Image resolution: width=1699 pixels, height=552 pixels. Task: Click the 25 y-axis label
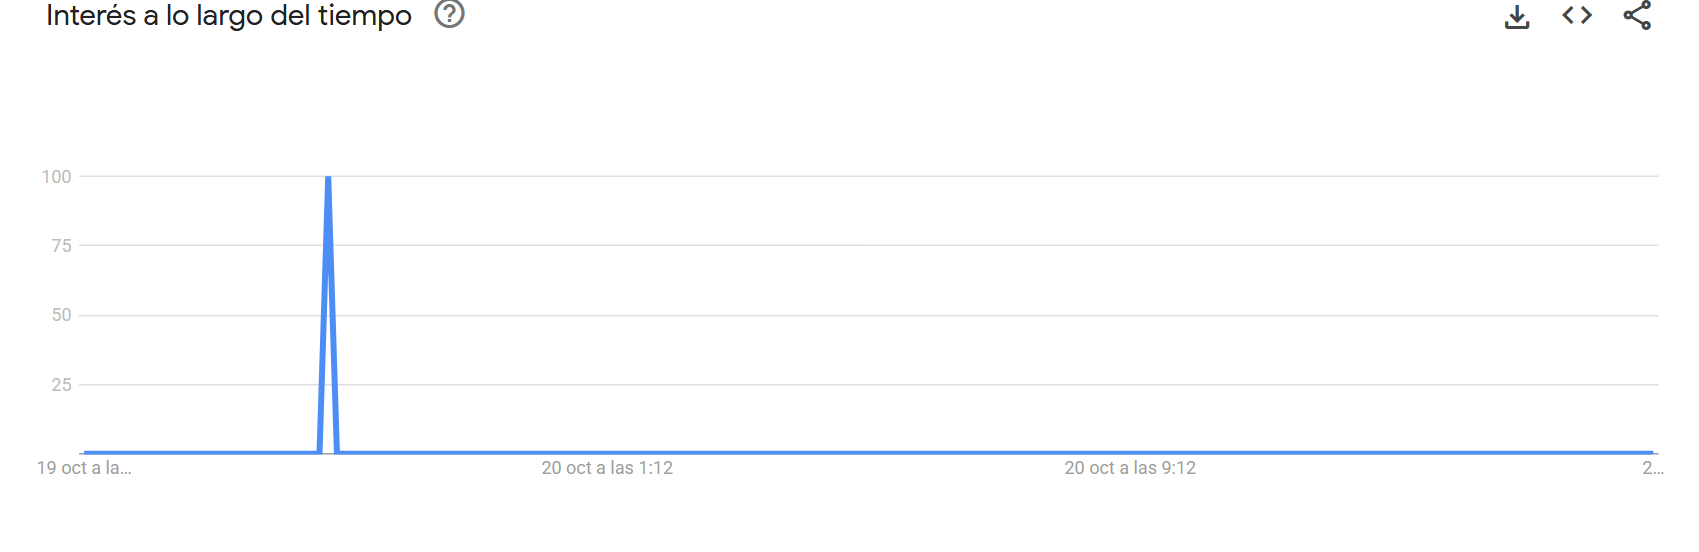point(62,385)
